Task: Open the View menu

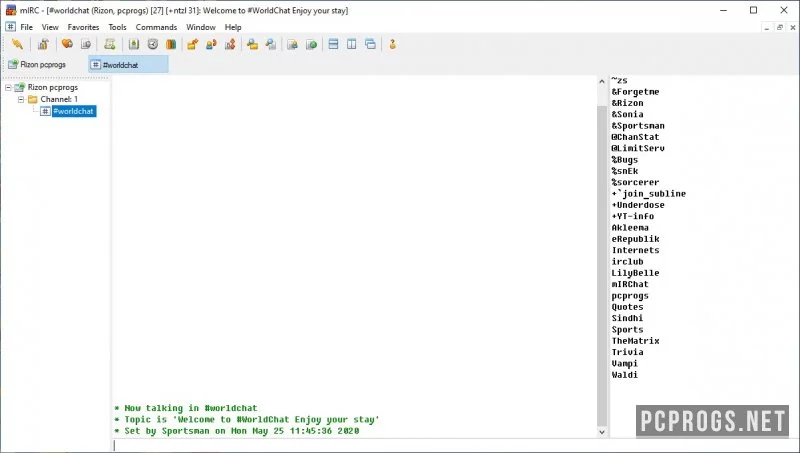Action: click(x=50, y=27)
